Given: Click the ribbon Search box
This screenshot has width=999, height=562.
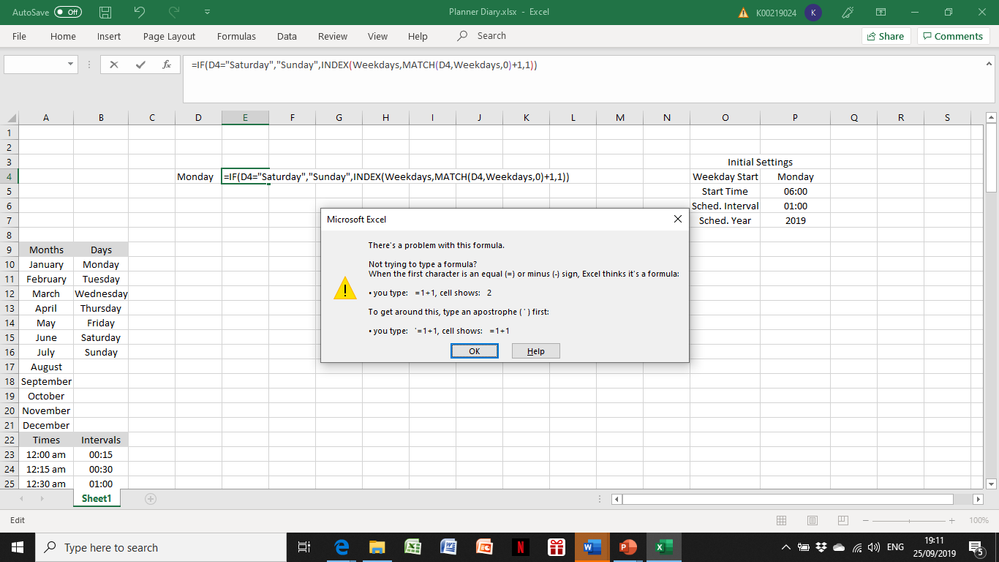Looking at the screenshot, I should [x=482, y=36].
